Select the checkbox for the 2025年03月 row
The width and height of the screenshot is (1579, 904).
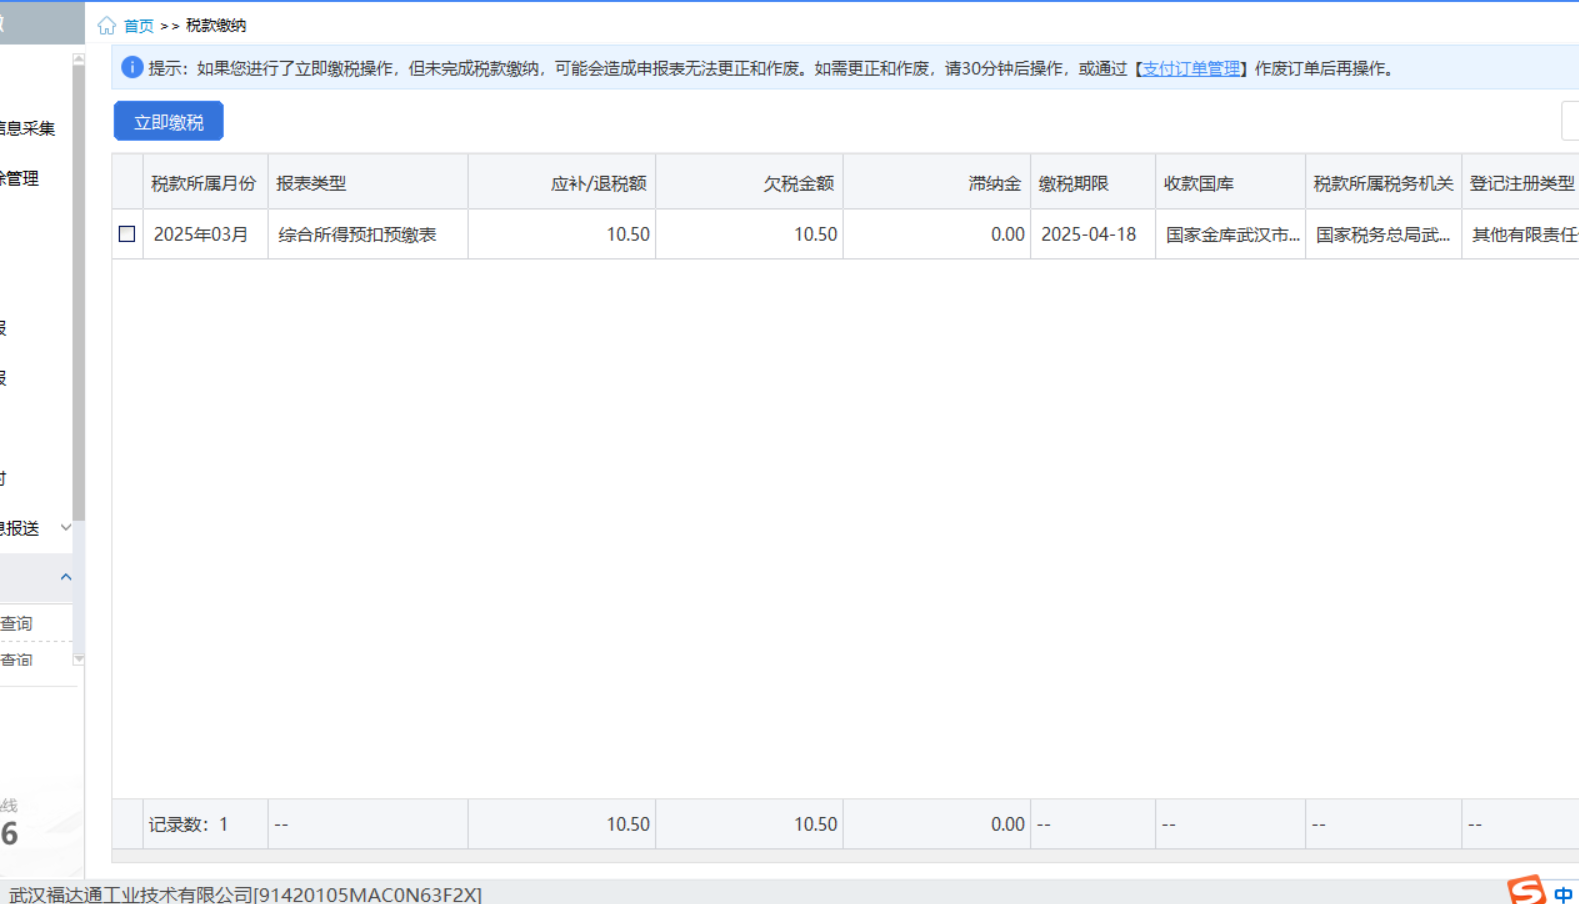tap(127, 234)
